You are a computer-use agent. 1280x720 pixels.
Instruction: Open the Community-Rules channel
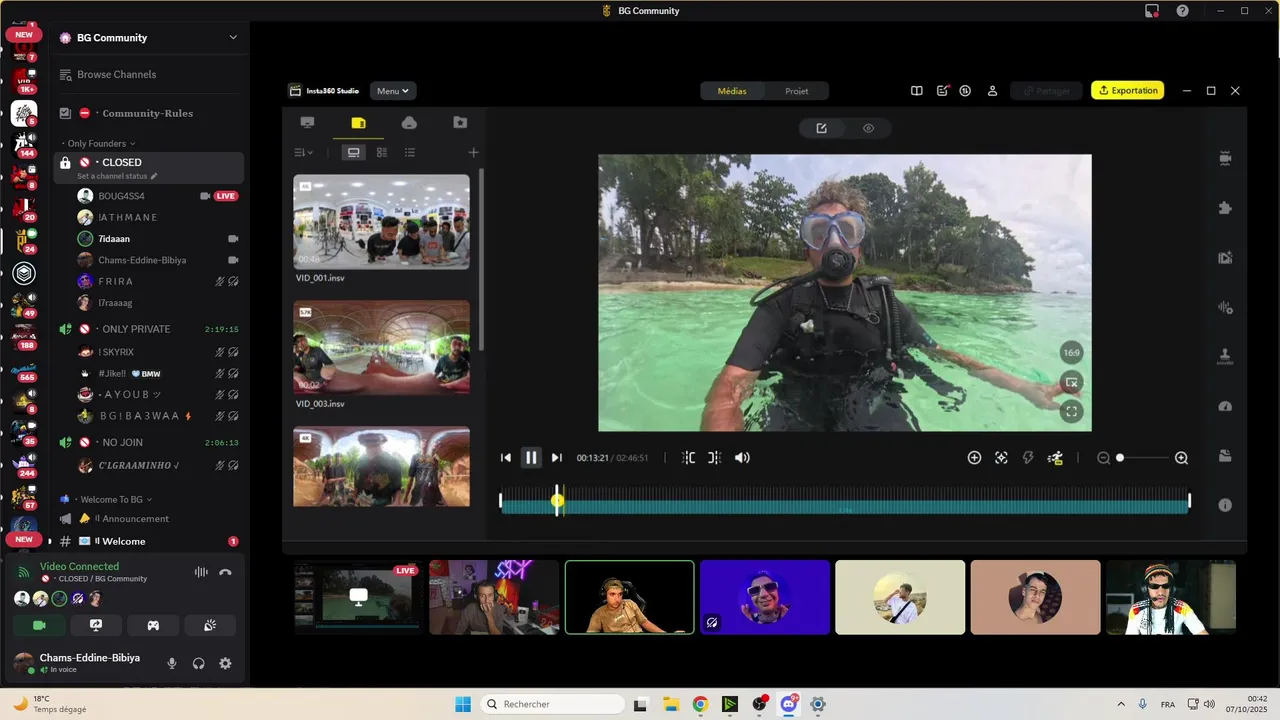tap(148, 113)
